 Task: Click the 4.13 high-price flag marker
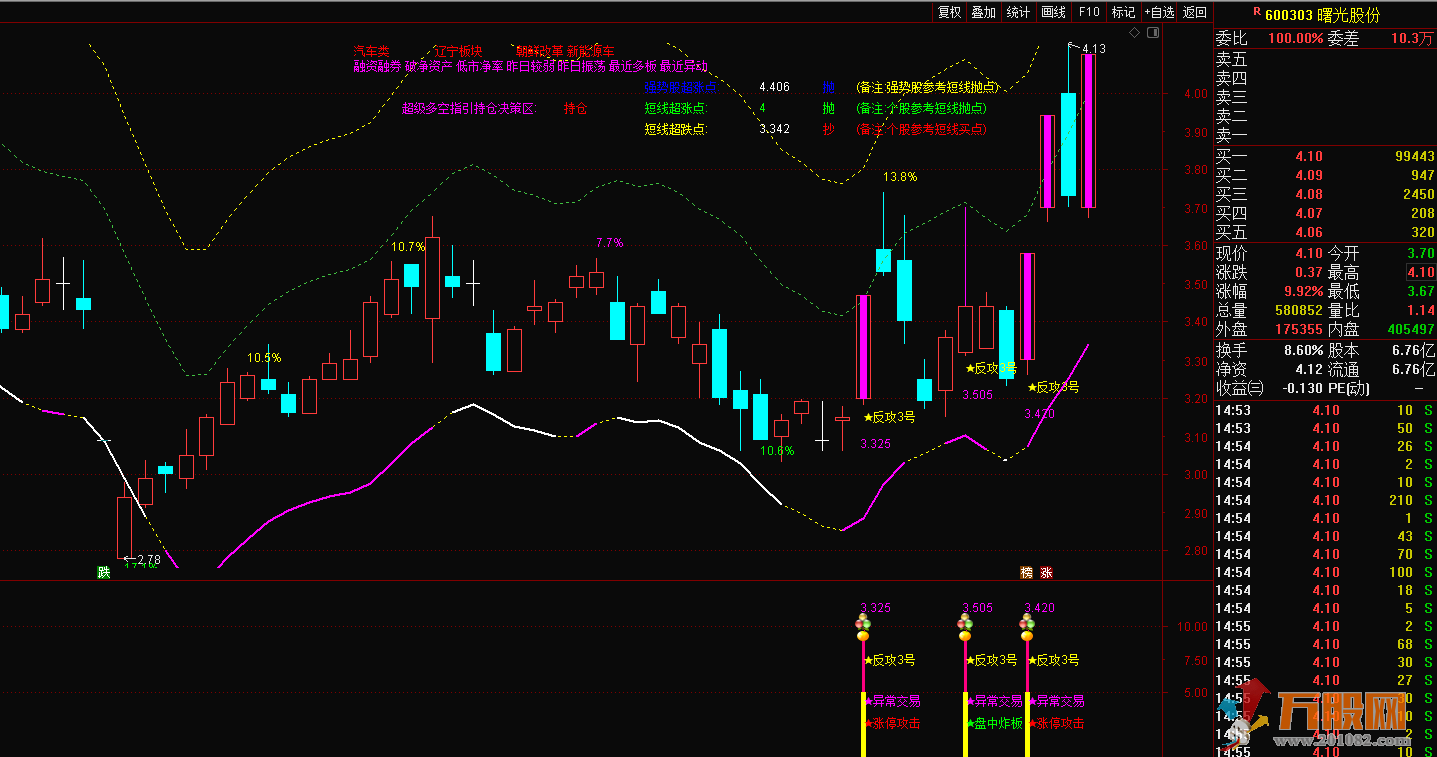(1087, 48)
